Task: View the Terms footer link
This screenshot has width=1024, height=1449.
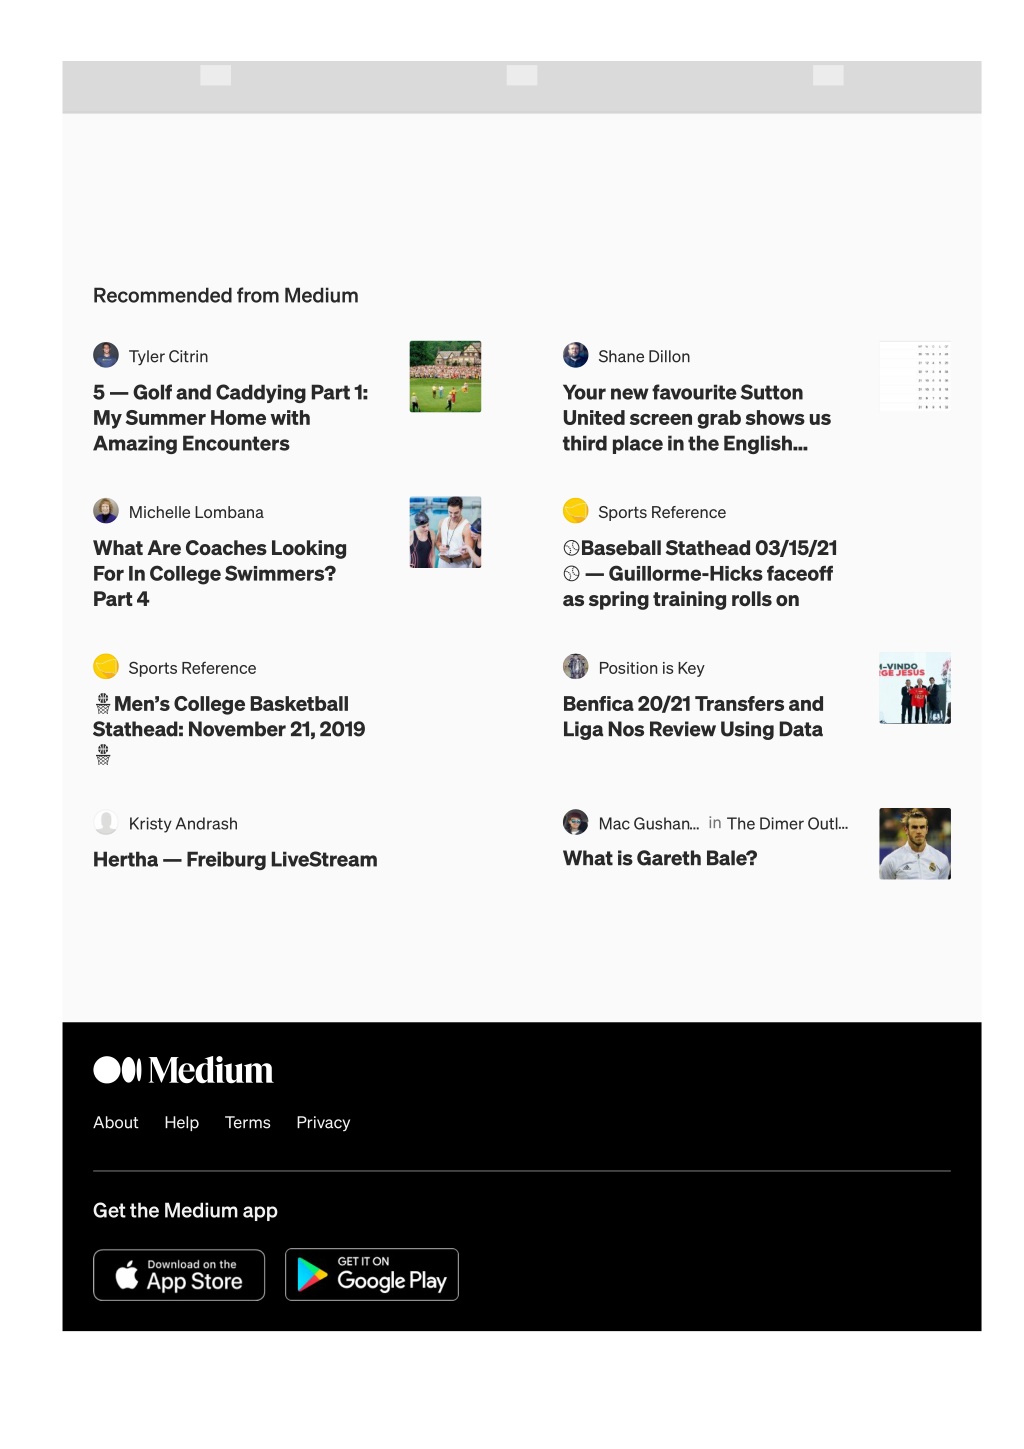Action: pyautogui.click(x=248, y=1123)
